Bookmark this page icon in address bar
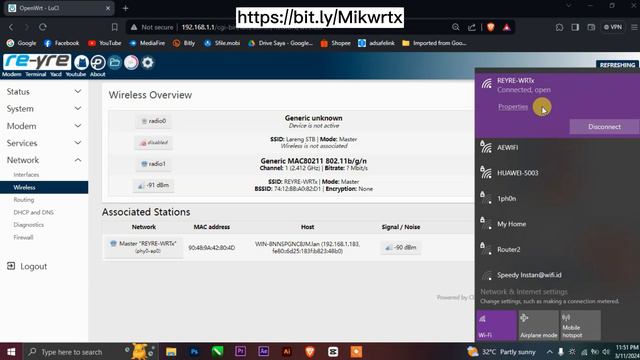Screen dimensions: 640x360 pos(115,27)
